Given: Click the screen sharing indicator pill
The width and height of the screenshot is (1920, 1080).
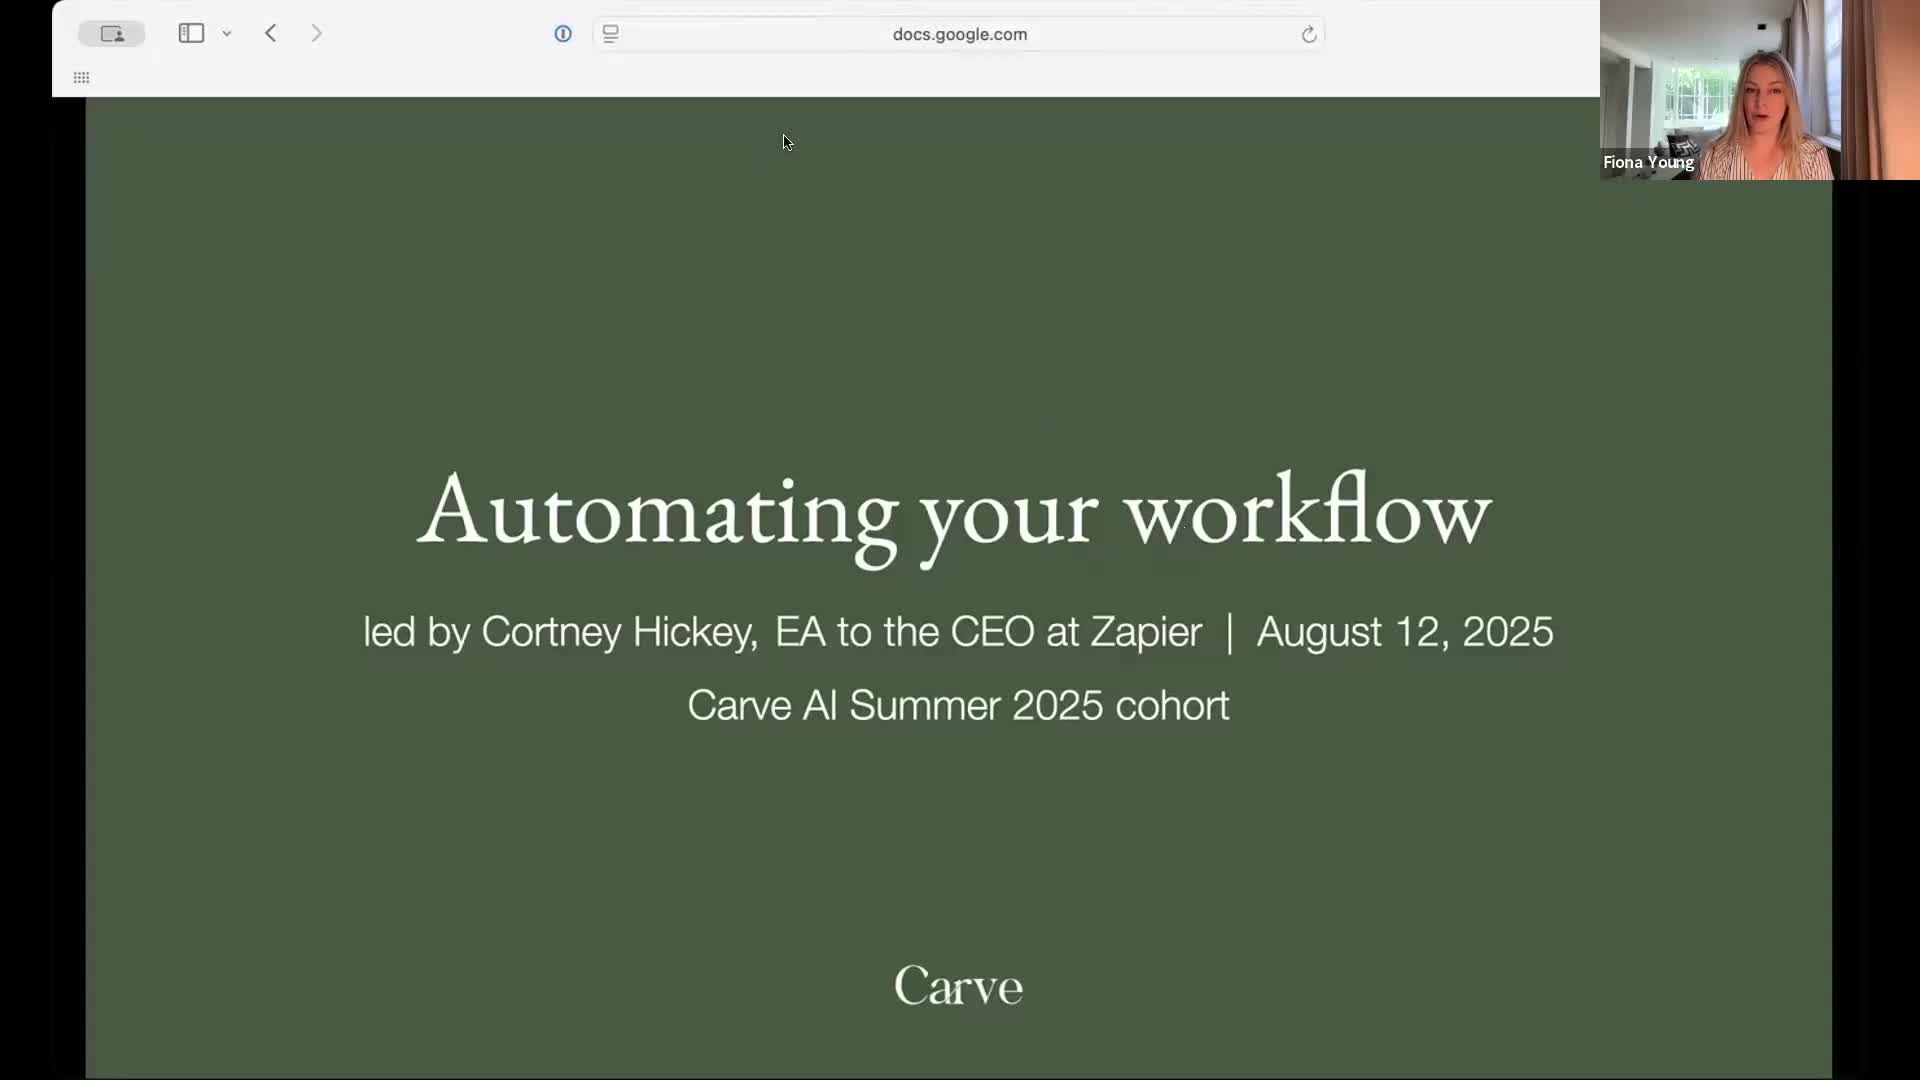Looking at the screenshot, I should [112, 34].
